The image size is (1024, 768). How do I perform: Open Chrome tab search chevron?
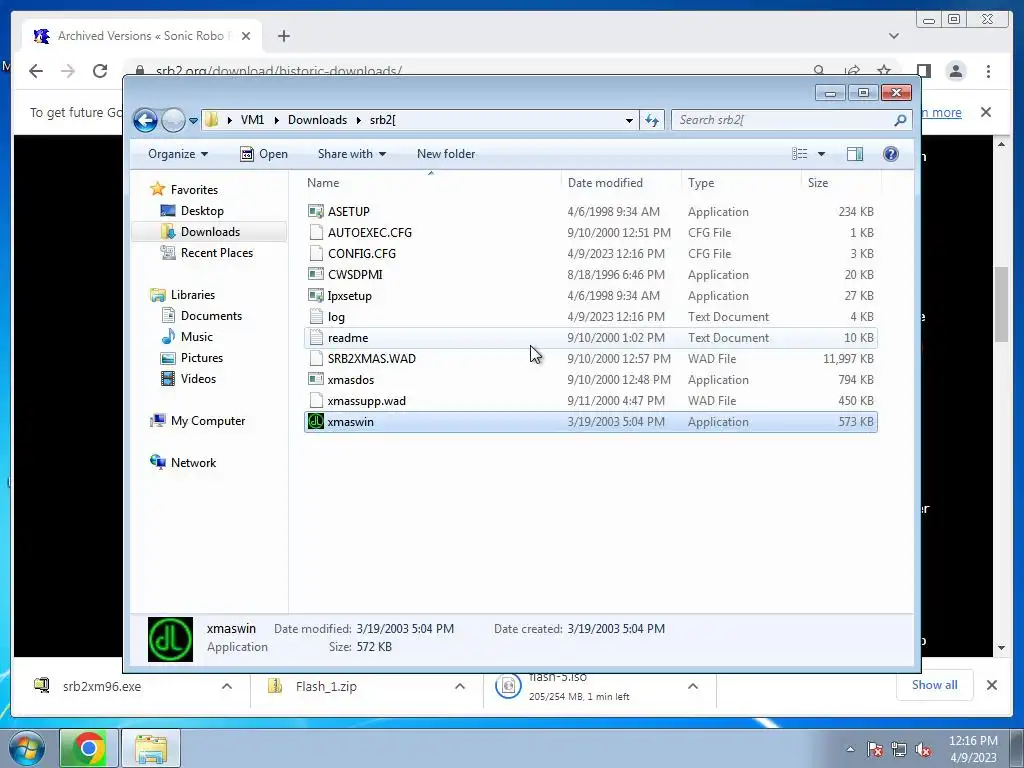(x=894, y=36)
